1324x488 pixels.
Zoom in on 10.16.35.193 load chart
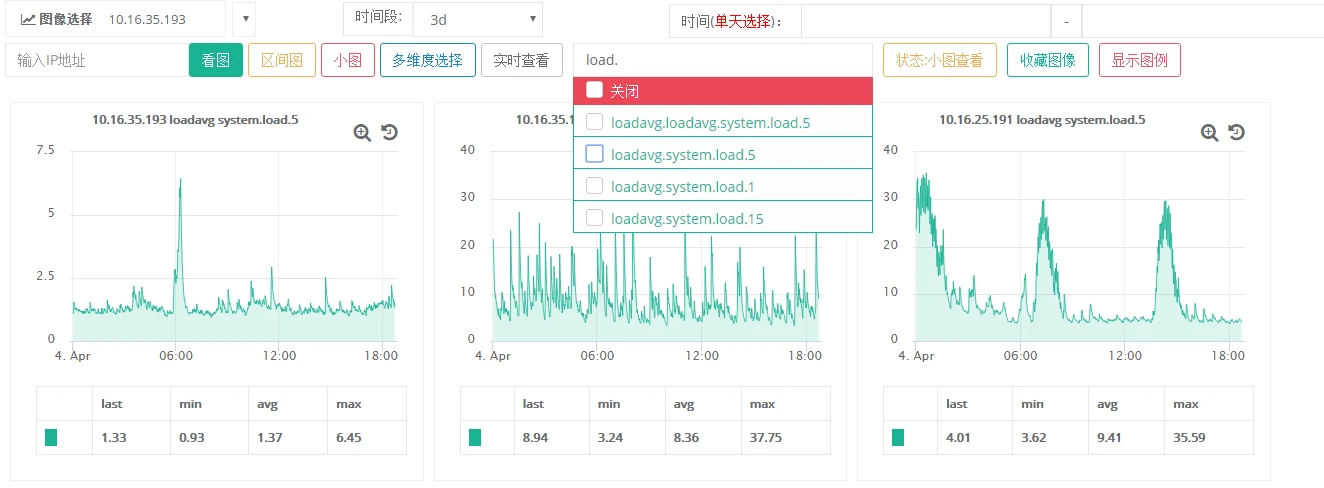pyautogui.click(x=362, y=132)
